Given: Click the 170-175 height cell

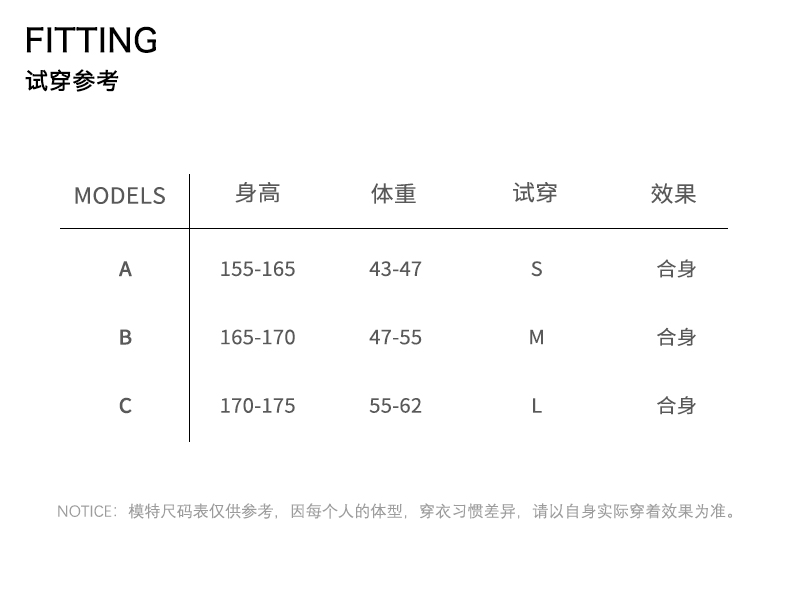Looking at the screenshot, I should (257, 405).
